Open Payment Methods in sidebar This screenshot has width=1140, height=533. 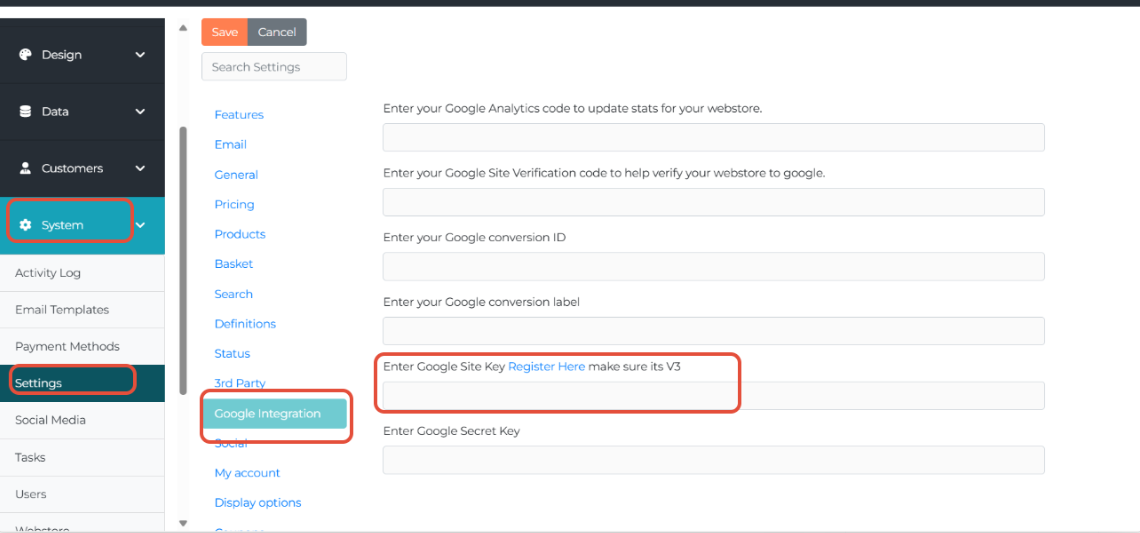pos(82,346)
